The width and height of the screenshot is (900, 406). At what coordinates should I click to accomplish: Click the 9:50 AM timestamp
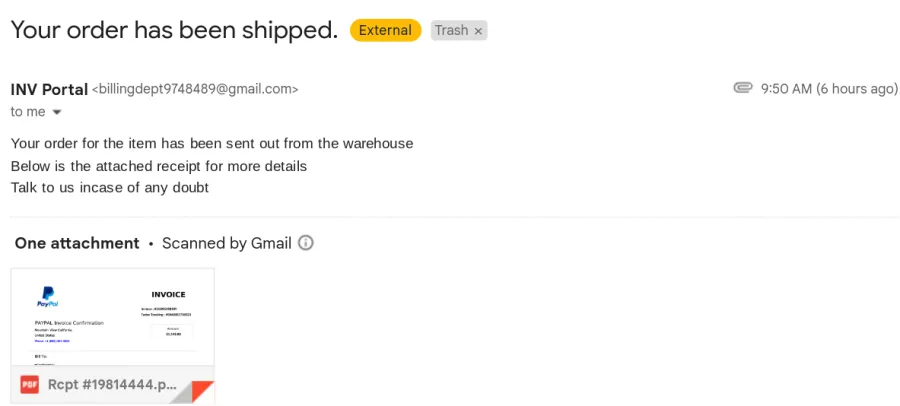(786, 88)
